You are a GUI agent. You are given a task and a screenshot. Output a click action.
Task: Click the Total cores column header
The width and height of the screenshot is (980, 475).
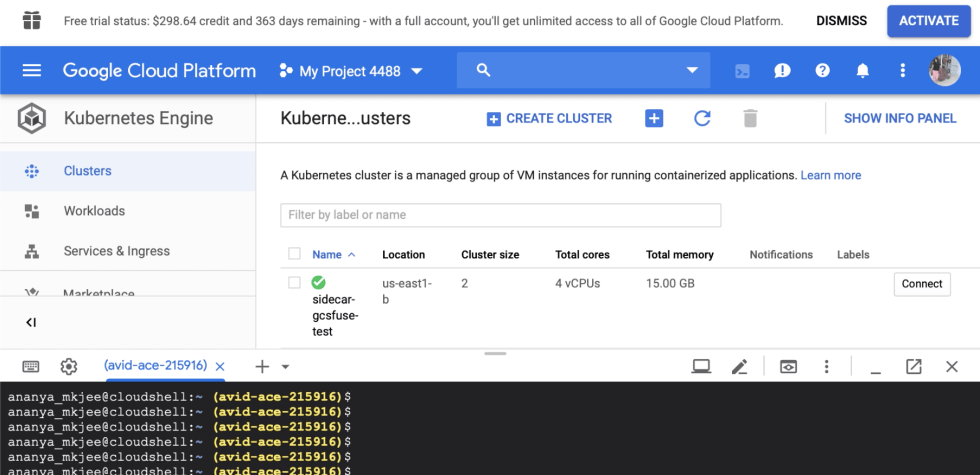[x=582, y=254]
